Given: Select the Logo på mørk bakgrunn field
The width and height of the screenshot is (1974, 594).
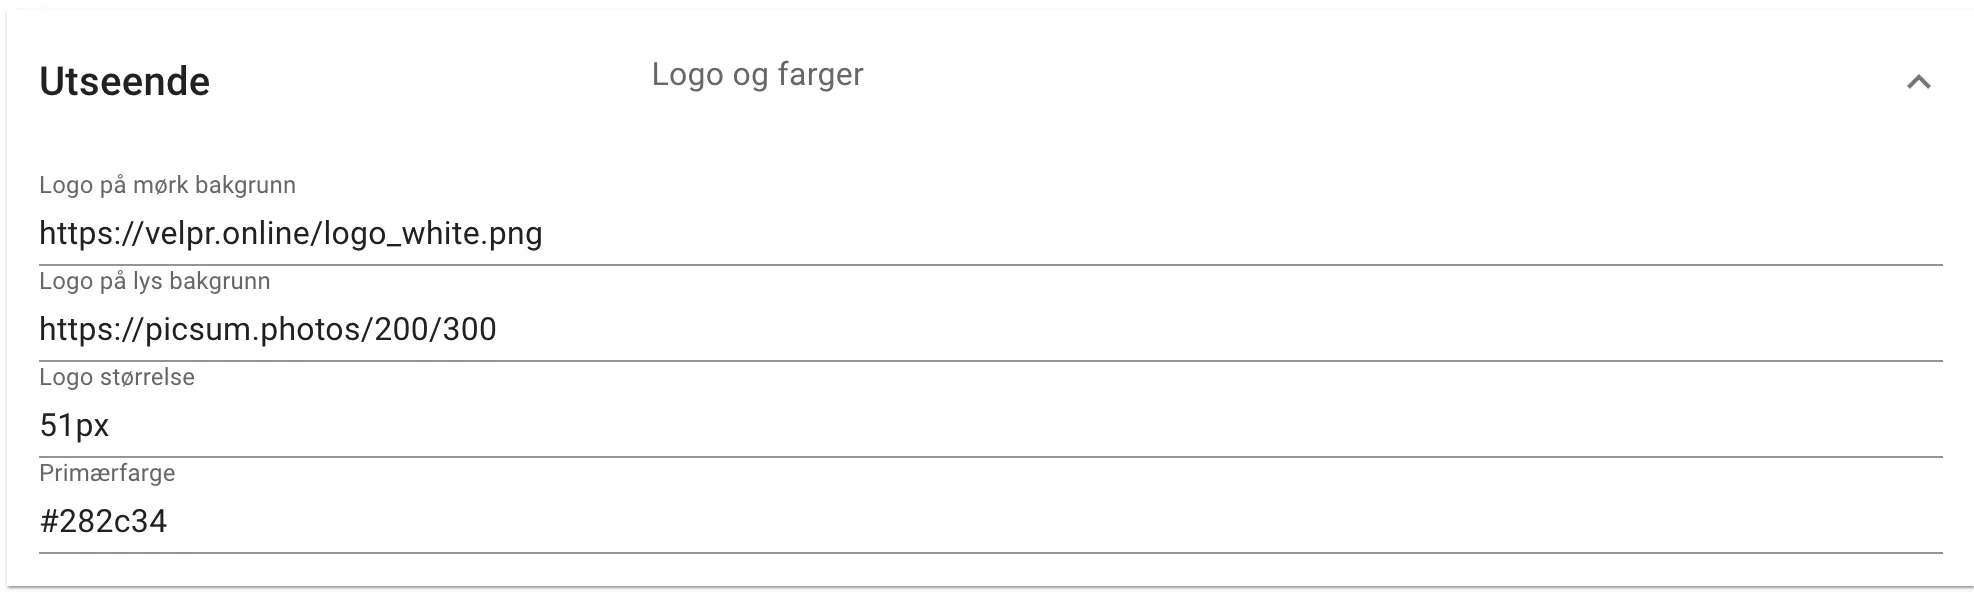Looking at the screenshot, I should pos(600,233).
